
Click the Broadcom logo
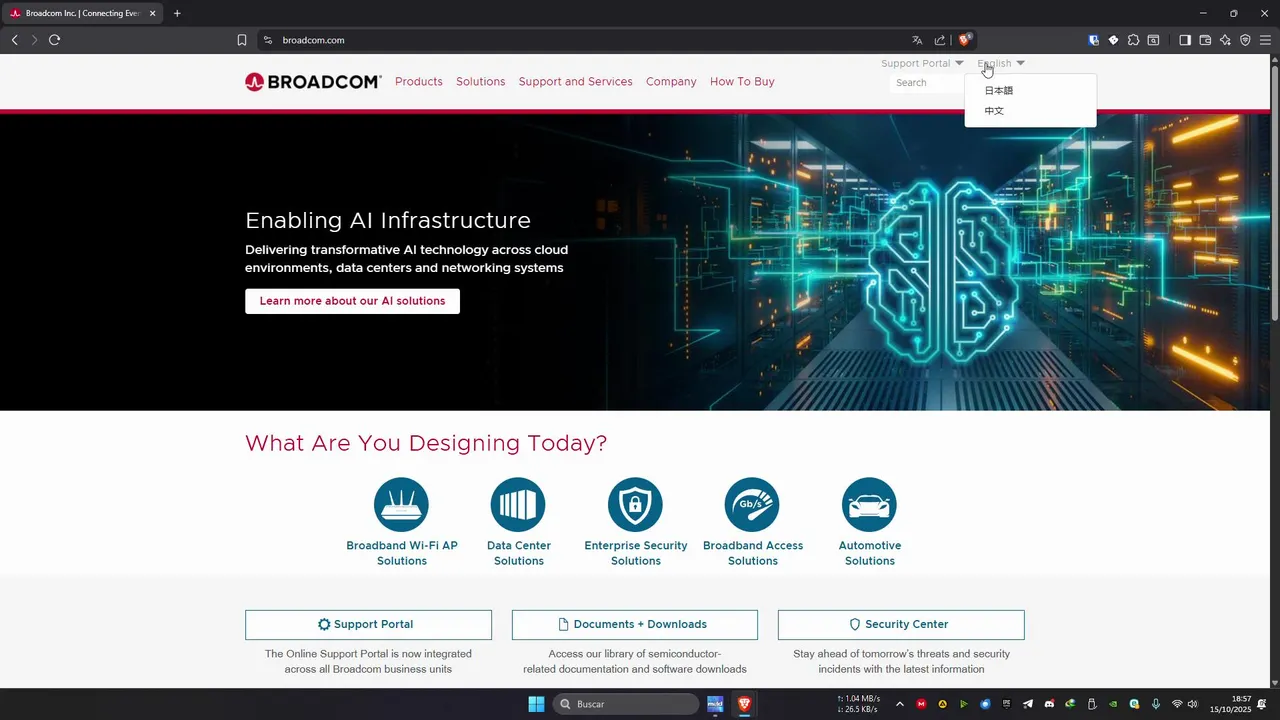pyautogui.click(x=313, y=82)
